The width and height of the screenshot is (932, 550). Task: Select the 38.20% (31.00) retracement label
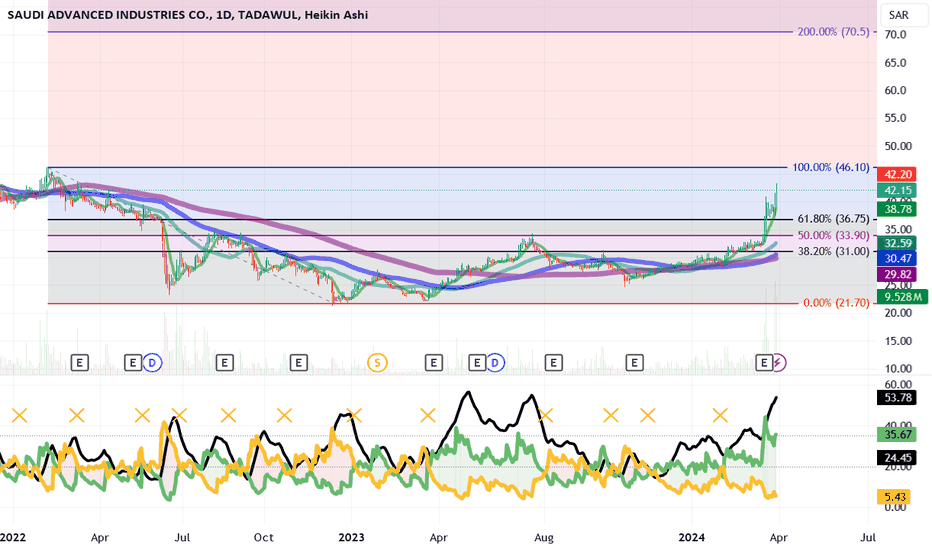pos(833,252)
